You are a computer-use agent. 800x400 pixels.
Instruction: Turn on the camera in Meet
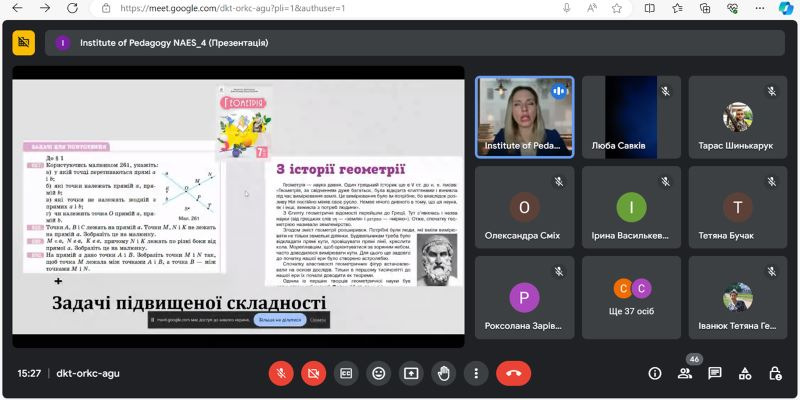(313, 373)
